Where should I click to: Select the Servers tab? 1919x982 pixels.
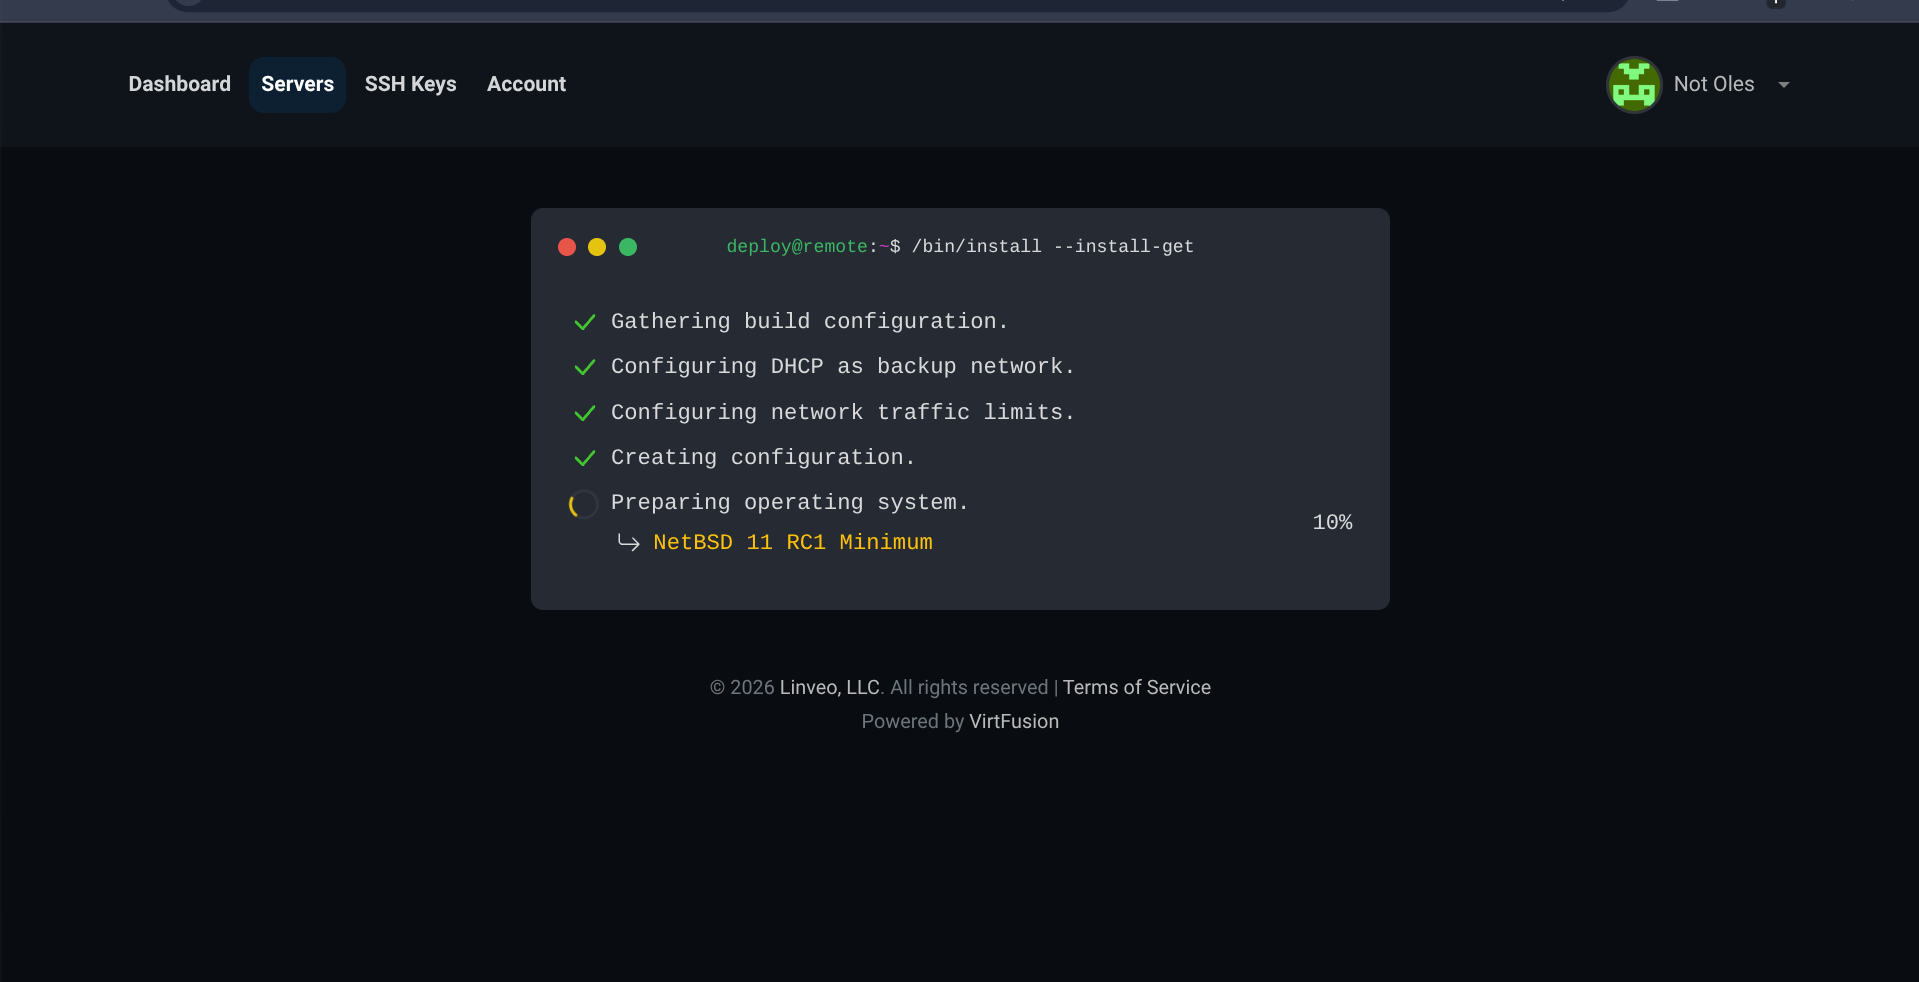[x=297, y=85]
